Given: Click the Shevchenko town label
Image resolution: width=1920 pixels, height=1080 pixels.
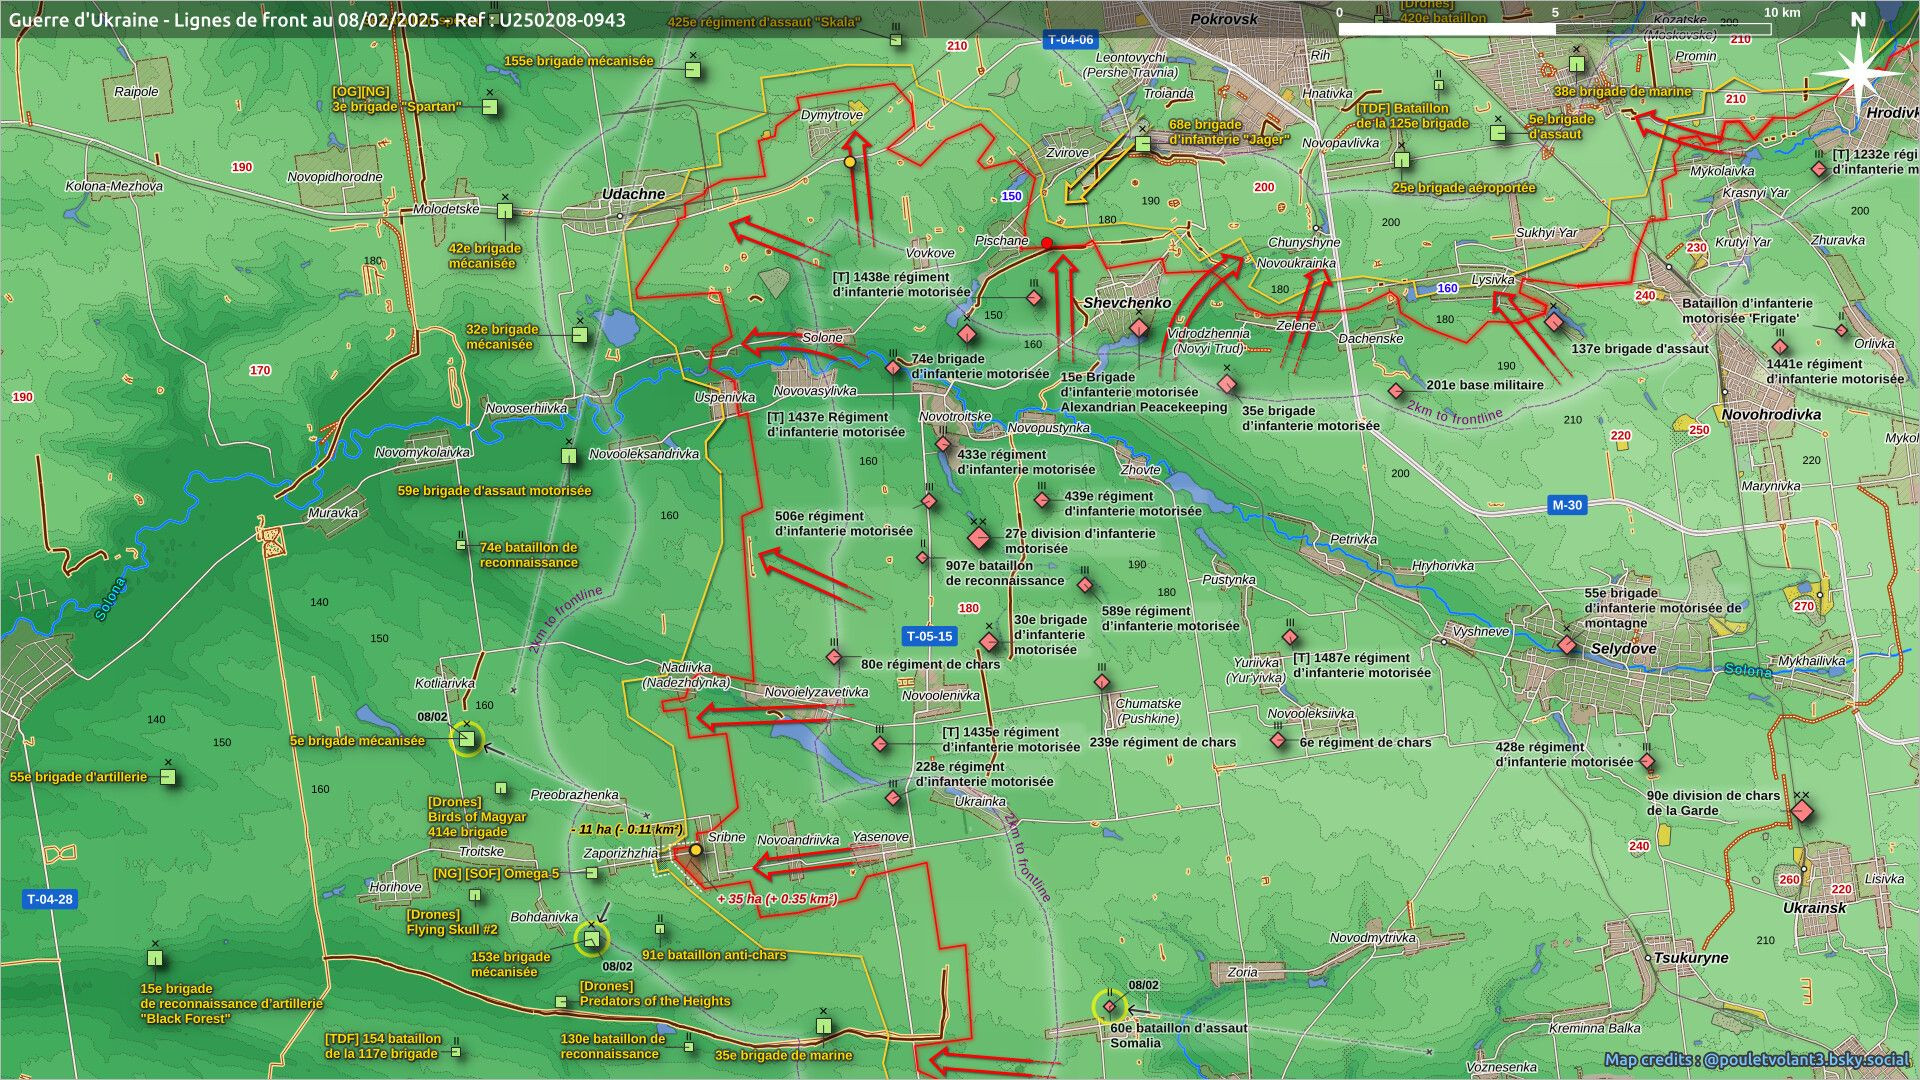Looking at the screenshot, I should (x=1127, y=303).
